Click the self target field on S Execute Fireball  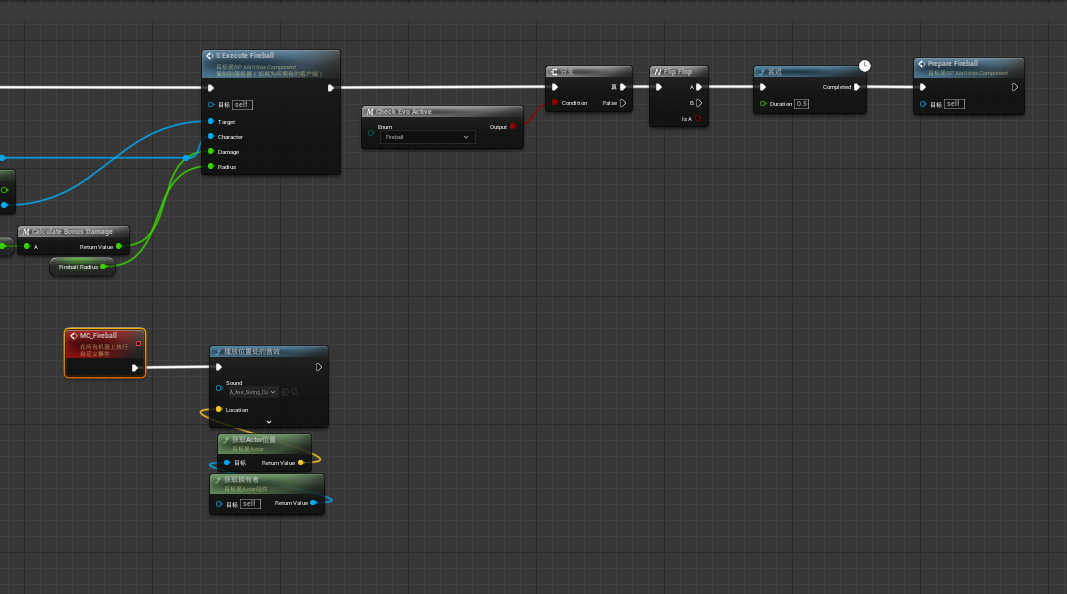242,105
